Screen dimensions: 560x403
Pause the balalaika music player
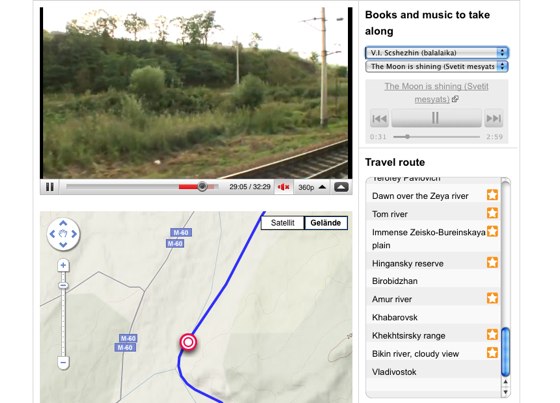[x=436, y=118]
